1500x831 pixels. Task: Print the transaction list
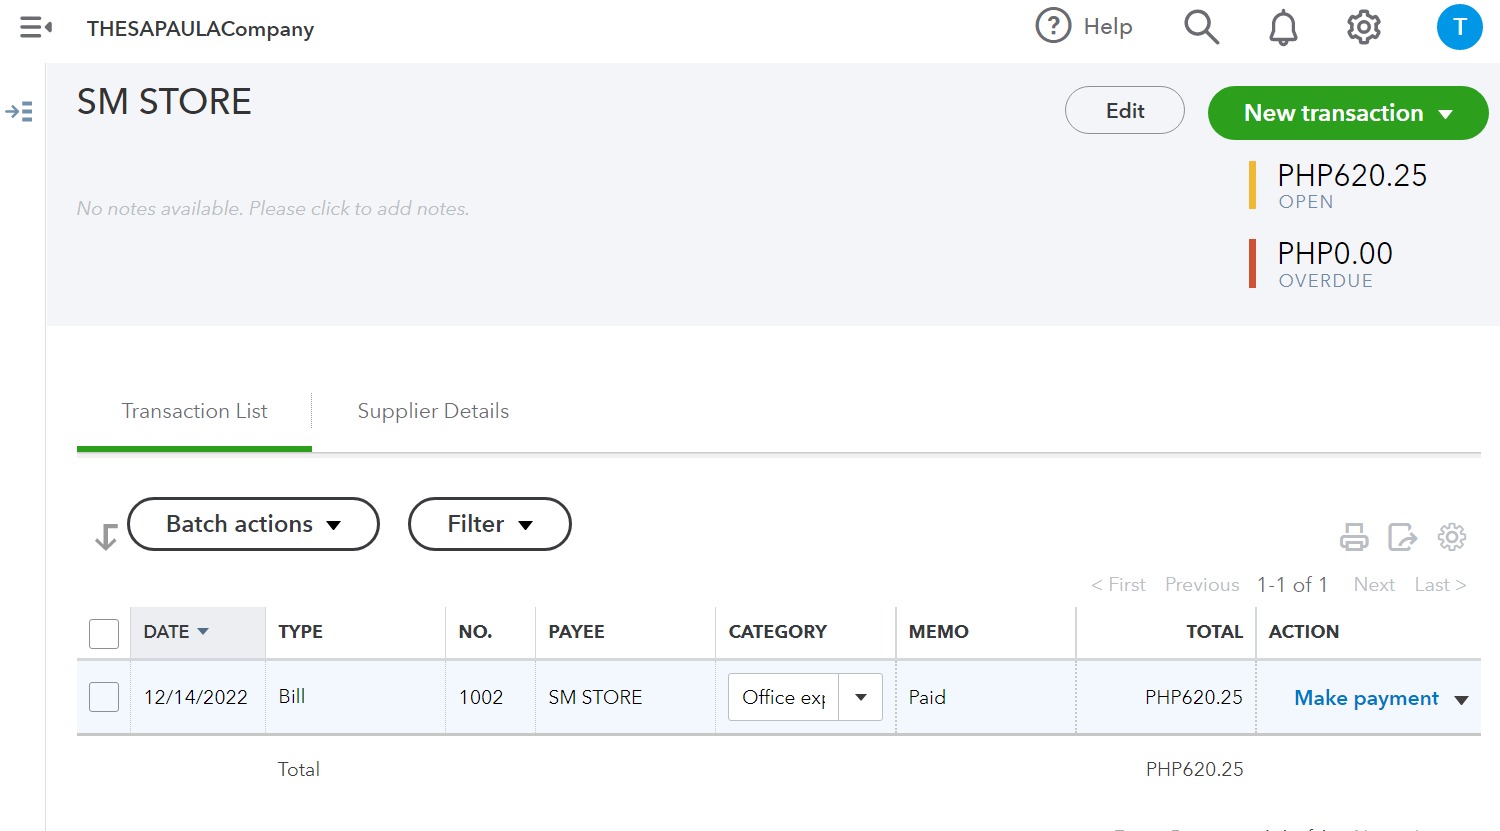click(1354, 537)
